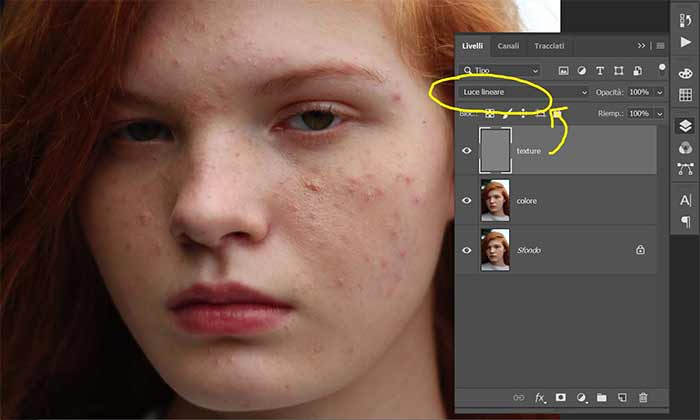The image size is (700, 420).
Task: Expand the Opacità percentage dropdown
Action: [x=661, y=92]
